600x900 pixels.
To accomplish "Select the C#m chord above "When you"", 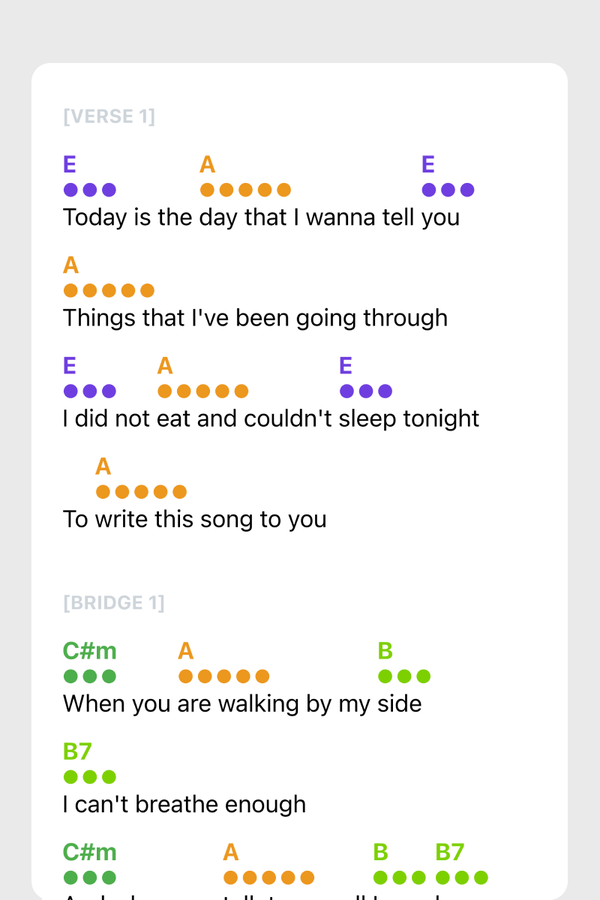I will (89, 652).
